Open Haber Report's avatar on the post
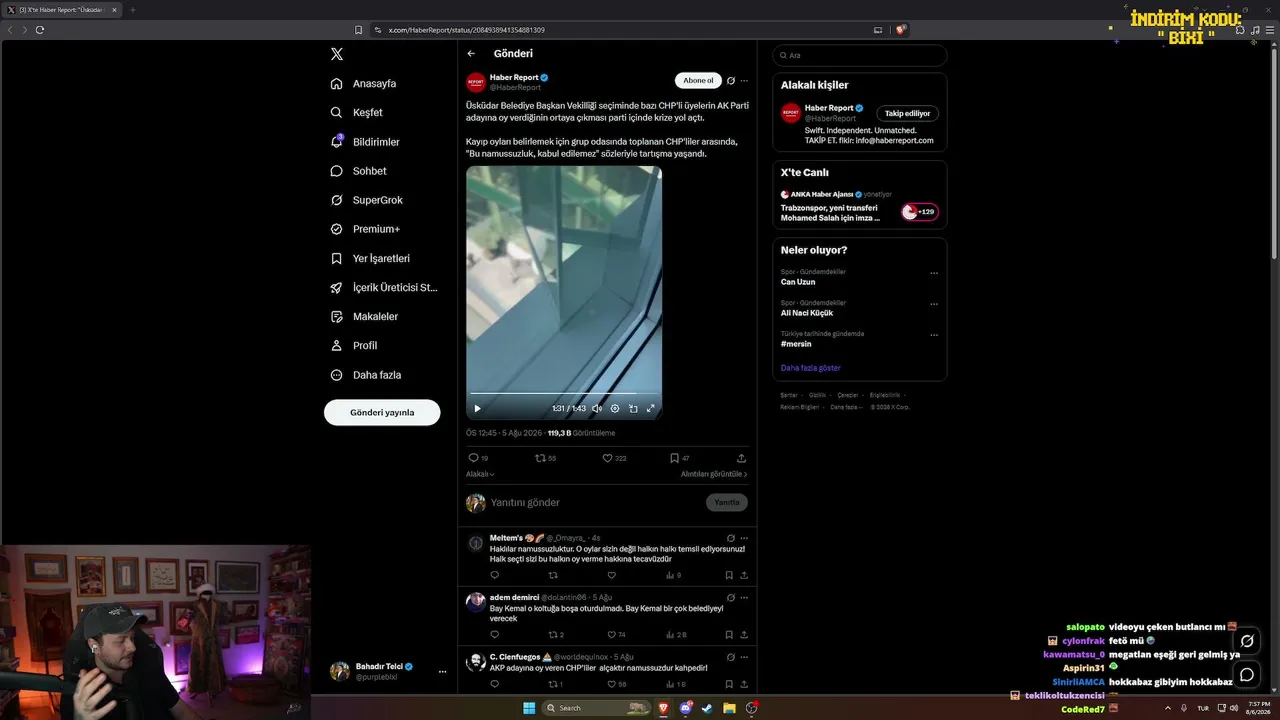 [476, 82]
